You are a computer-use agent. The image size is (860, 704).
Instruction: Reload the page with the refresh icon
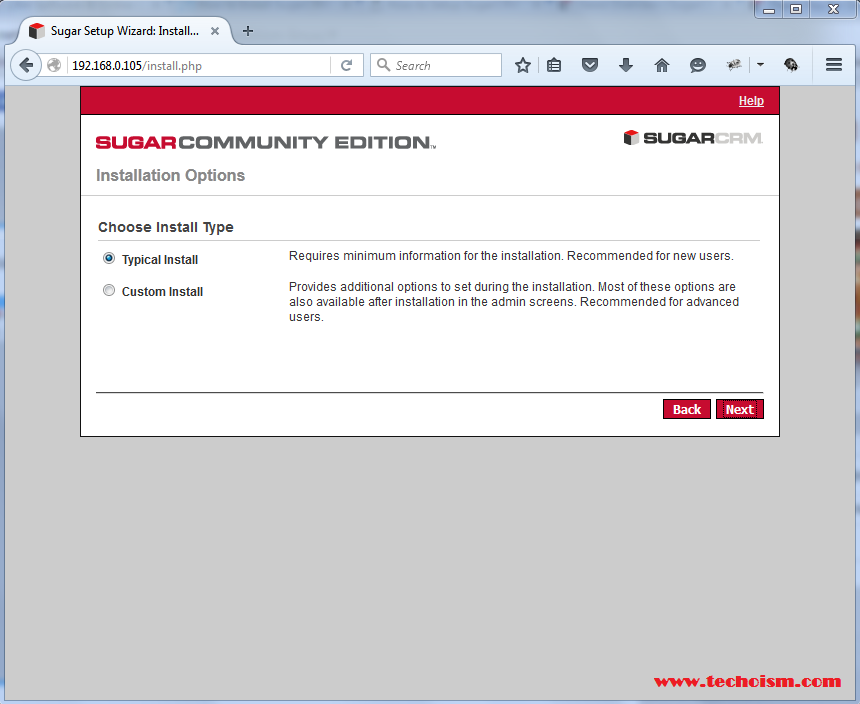[x=346, y=66]
